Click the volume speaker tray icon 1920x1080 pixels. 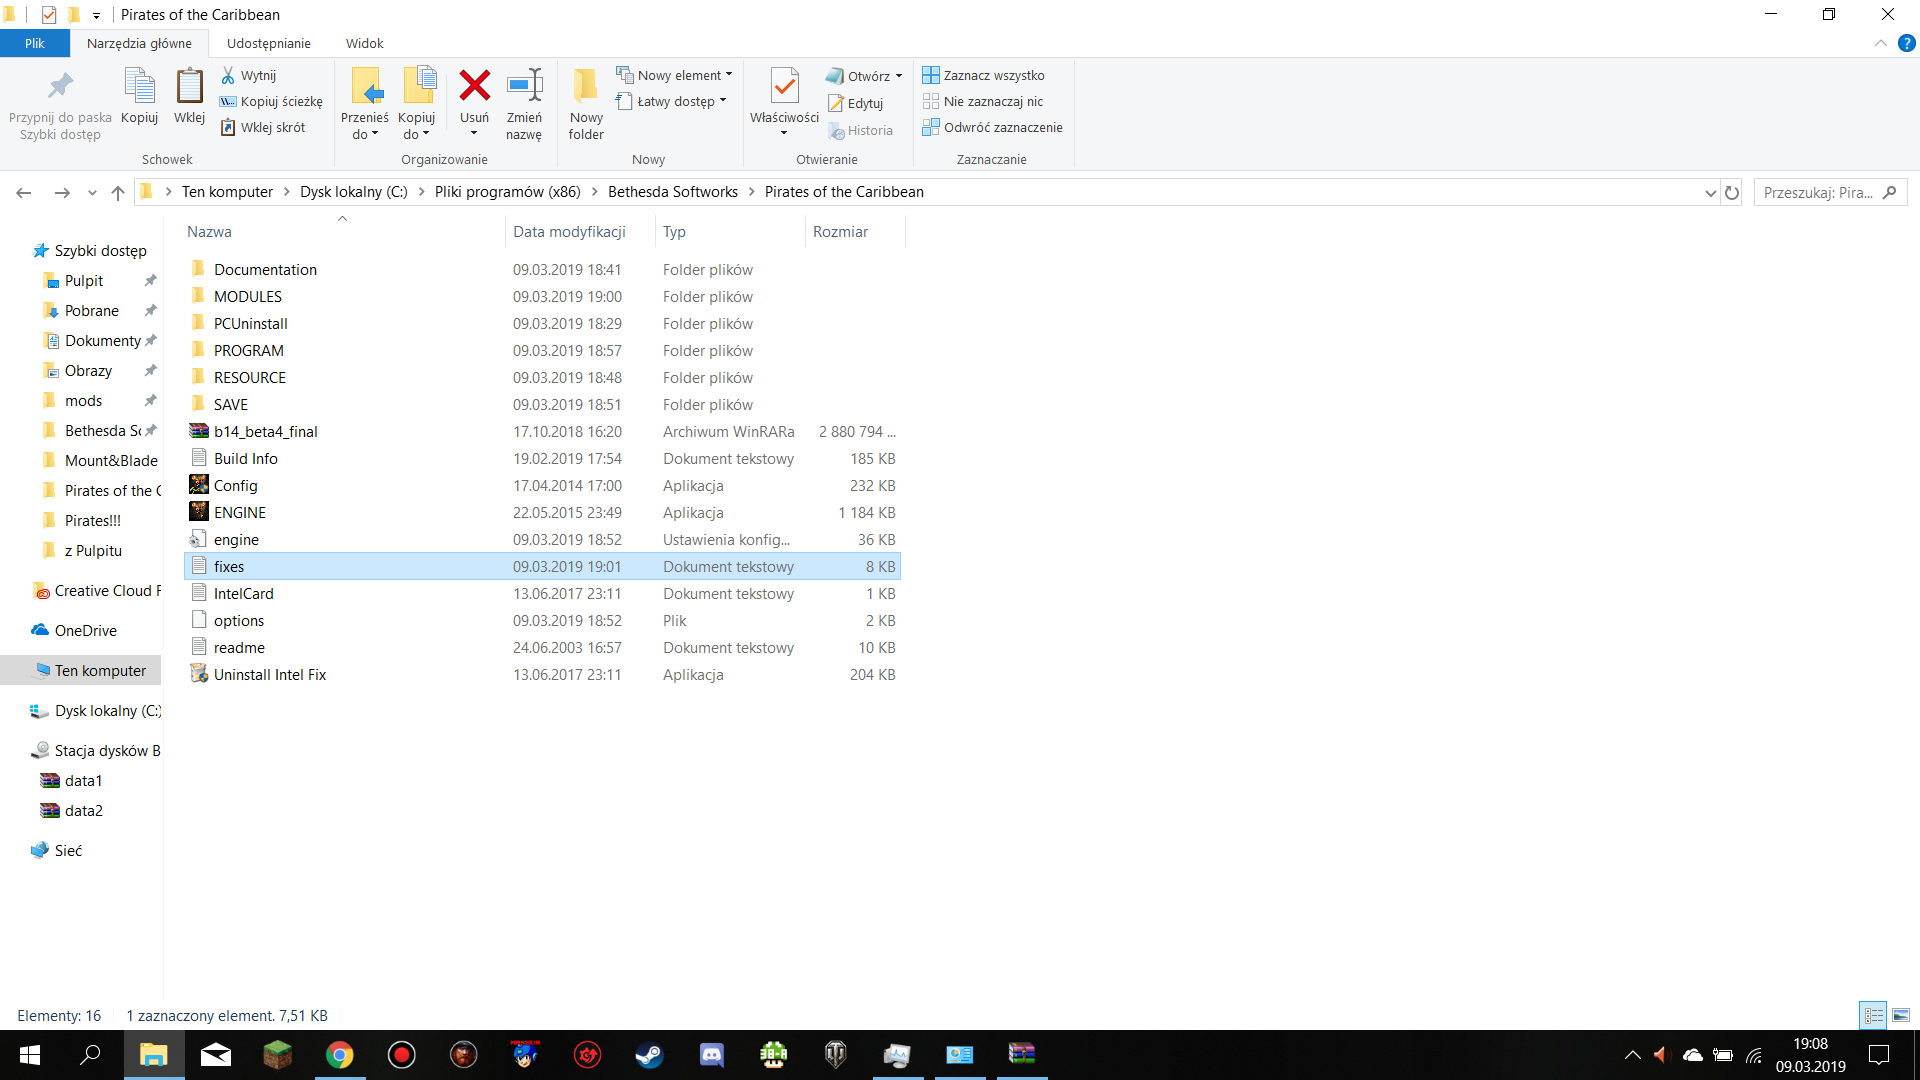point(1661,1055)
